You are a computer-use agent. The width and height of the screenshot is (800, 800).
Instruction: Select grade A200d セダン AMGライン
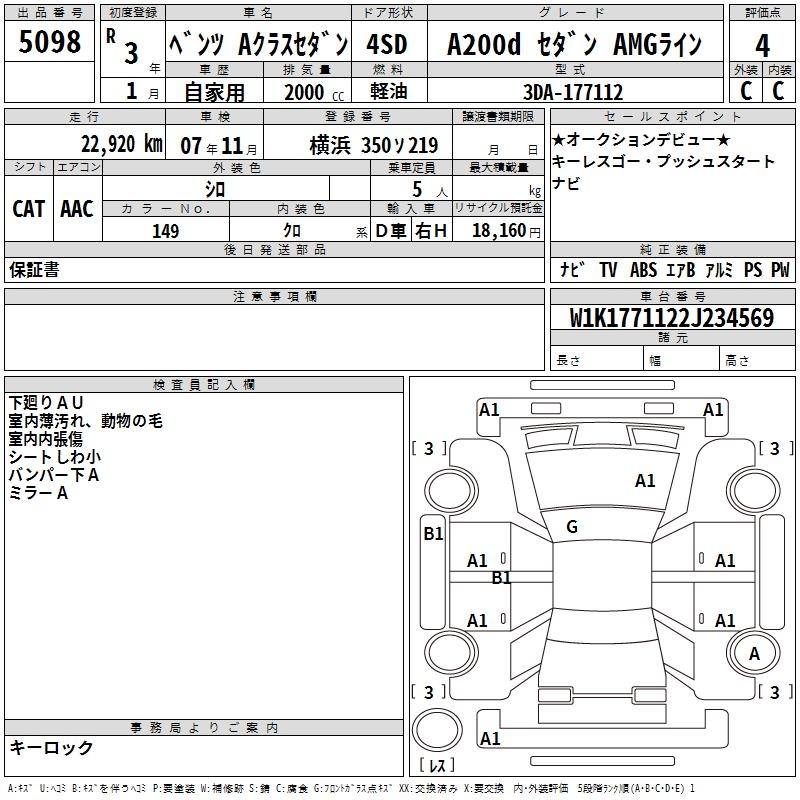coord(574,44)
